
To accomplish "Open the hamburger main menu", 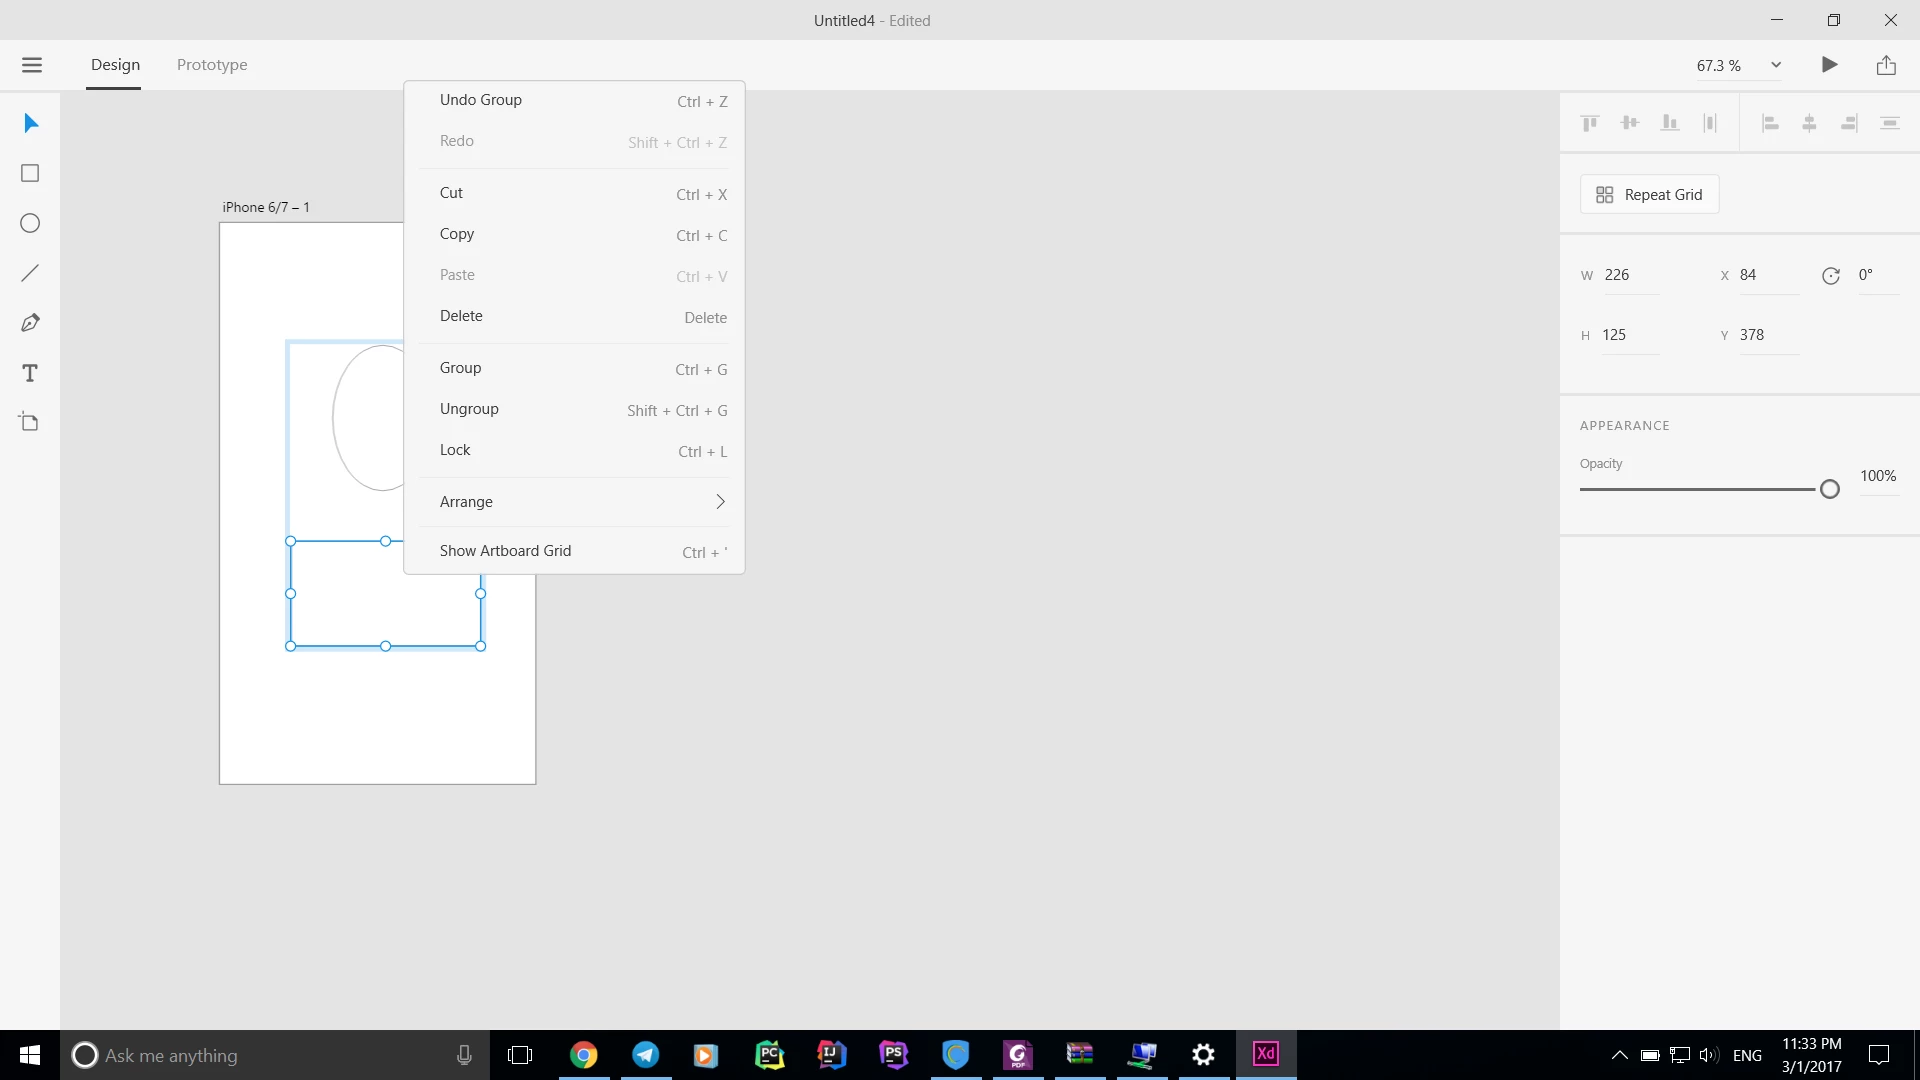I will pos(32,65).
